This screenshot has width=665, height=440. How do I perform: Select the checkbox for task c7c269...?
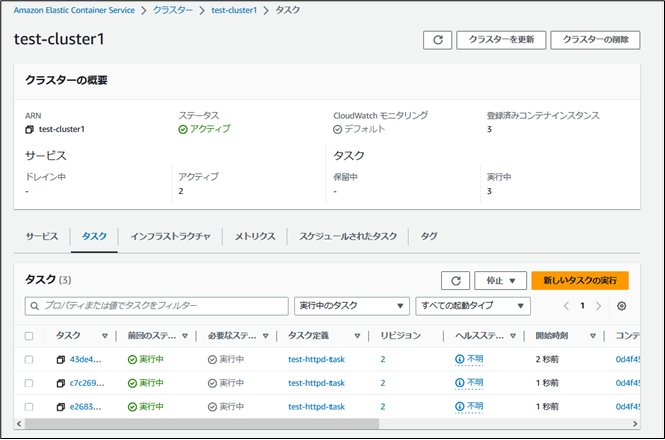tap(29, 384)
